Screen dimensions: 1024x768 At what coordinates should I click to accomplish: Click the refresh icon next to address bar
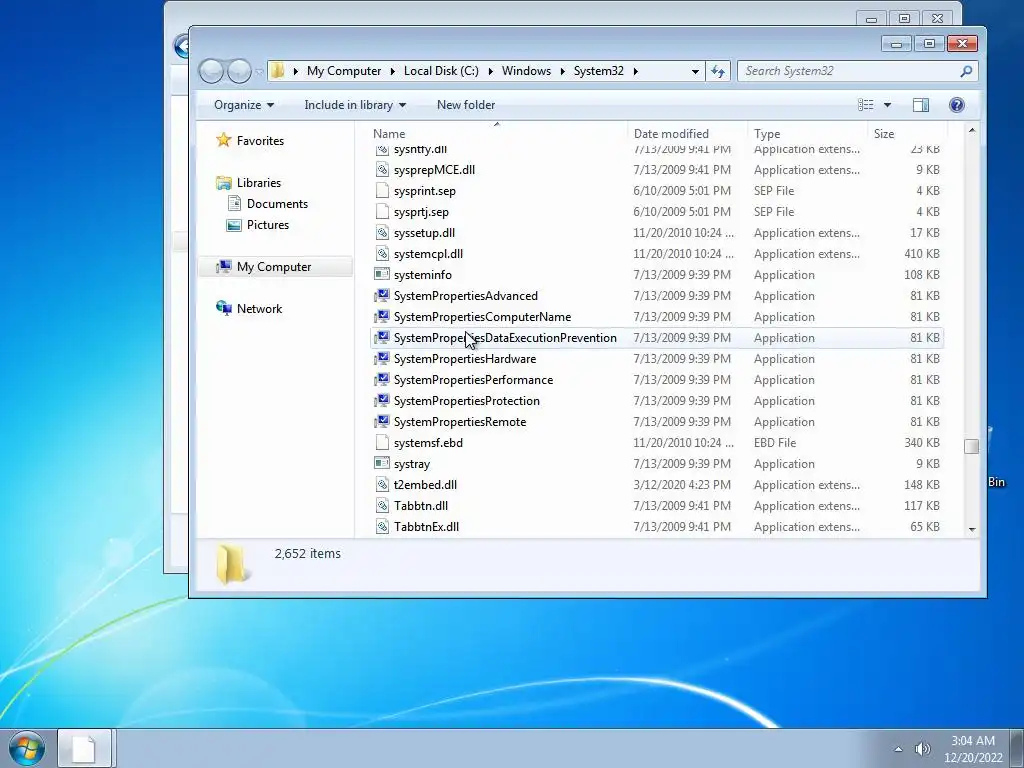tap(718, 71)
